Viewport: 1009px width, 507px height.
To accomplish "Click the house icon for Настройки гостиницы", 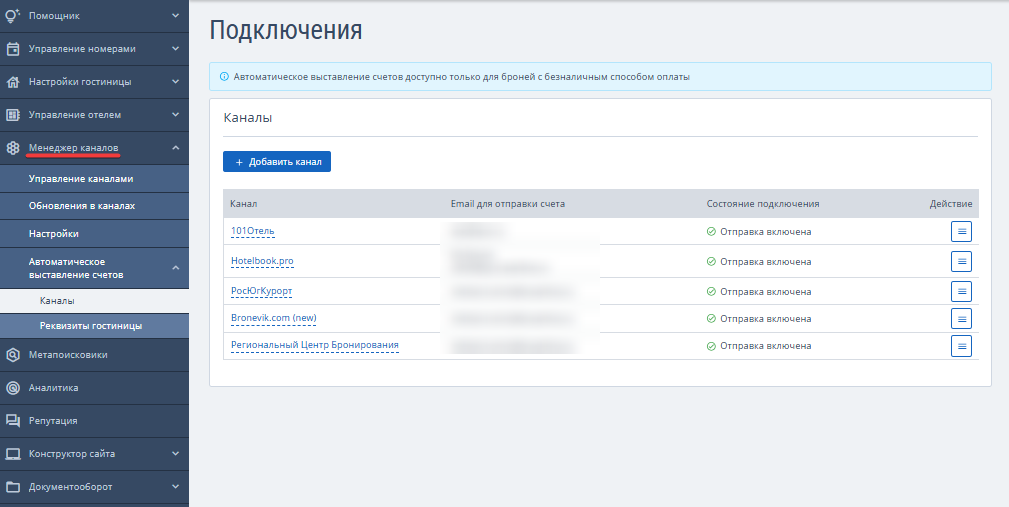I will click(x=13, y=82).
